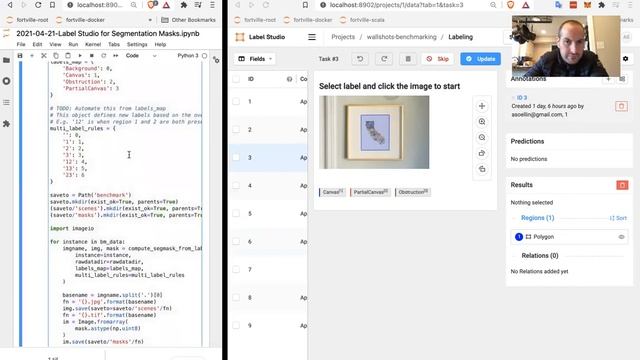Click the Update button
Image resolution: width=640 pixels, height=360 pixels.
pyautogui.click(x=480, y=59)
